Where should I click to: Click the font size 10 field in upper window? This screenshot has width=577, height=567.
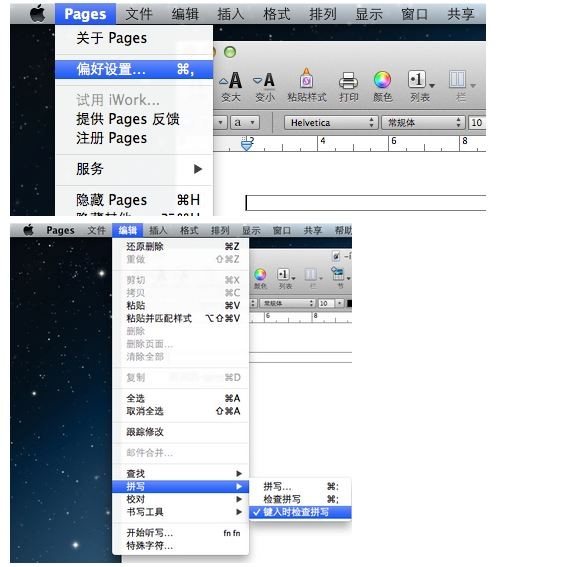[477, 123]
